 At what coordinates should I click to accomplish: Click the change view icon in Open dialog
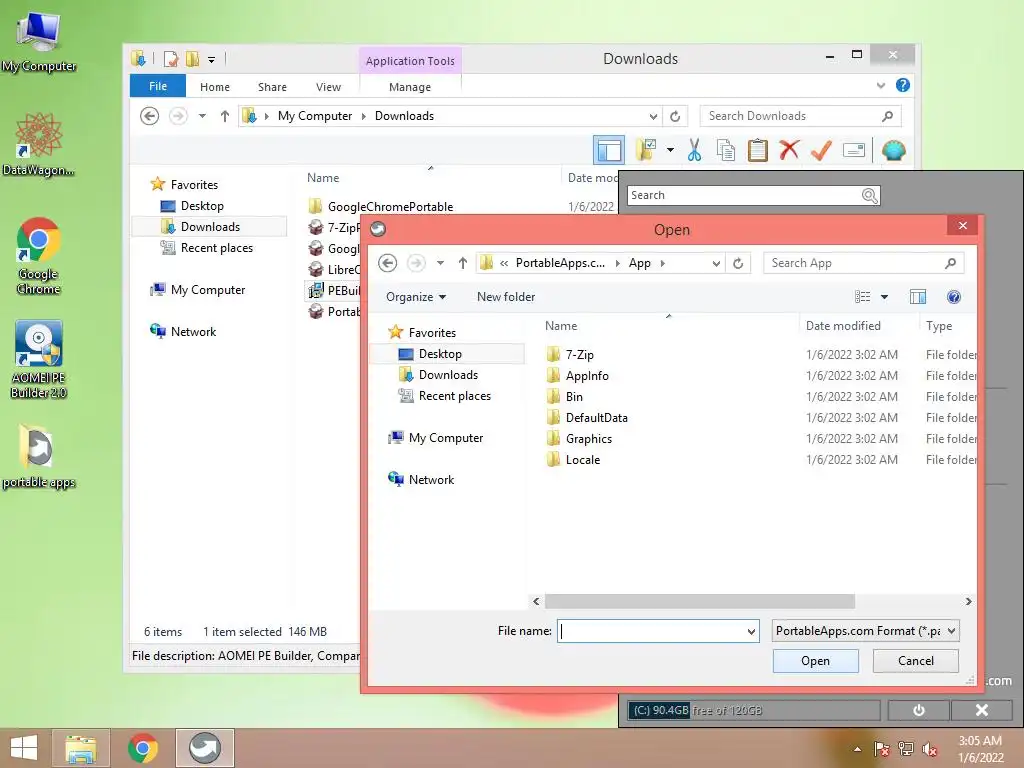[x=862, y=296]
